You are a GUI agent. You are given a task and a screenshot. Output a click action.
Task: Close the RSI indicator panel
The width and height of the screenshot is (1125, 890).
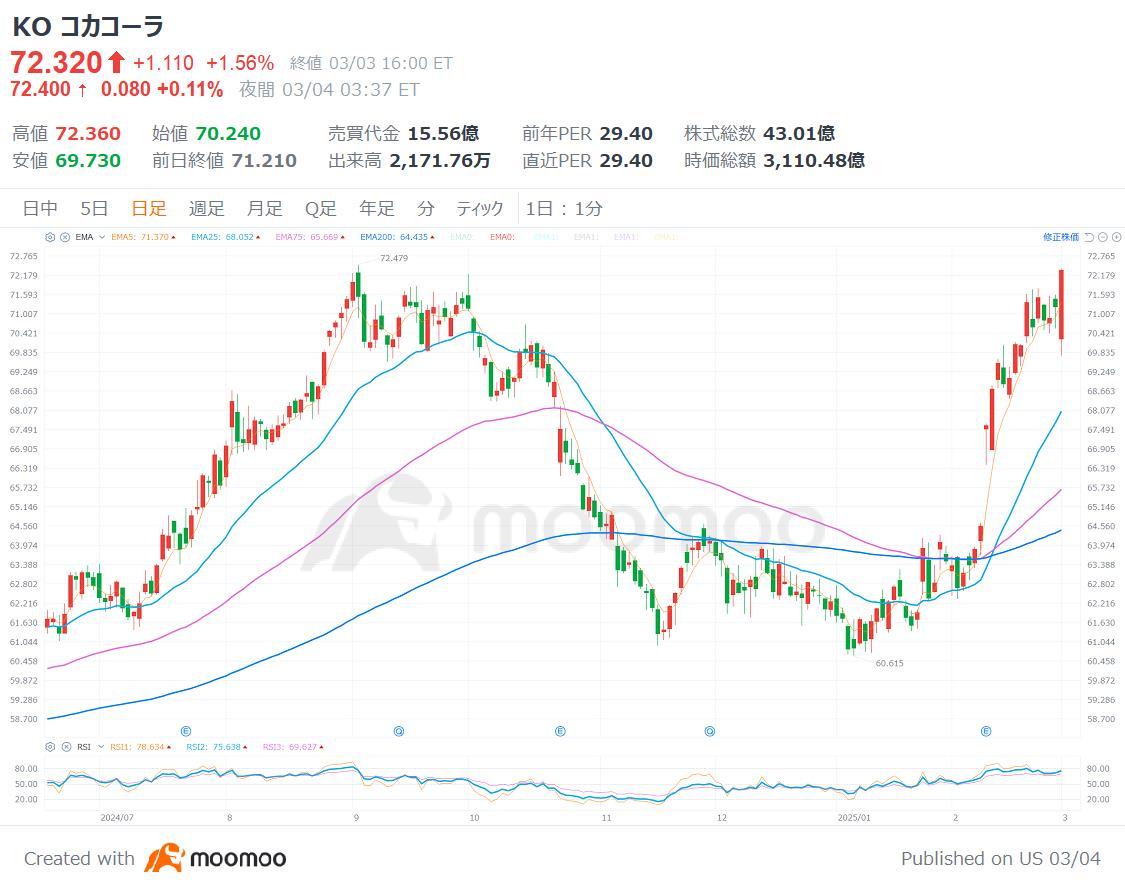click(x=64, y=747)
